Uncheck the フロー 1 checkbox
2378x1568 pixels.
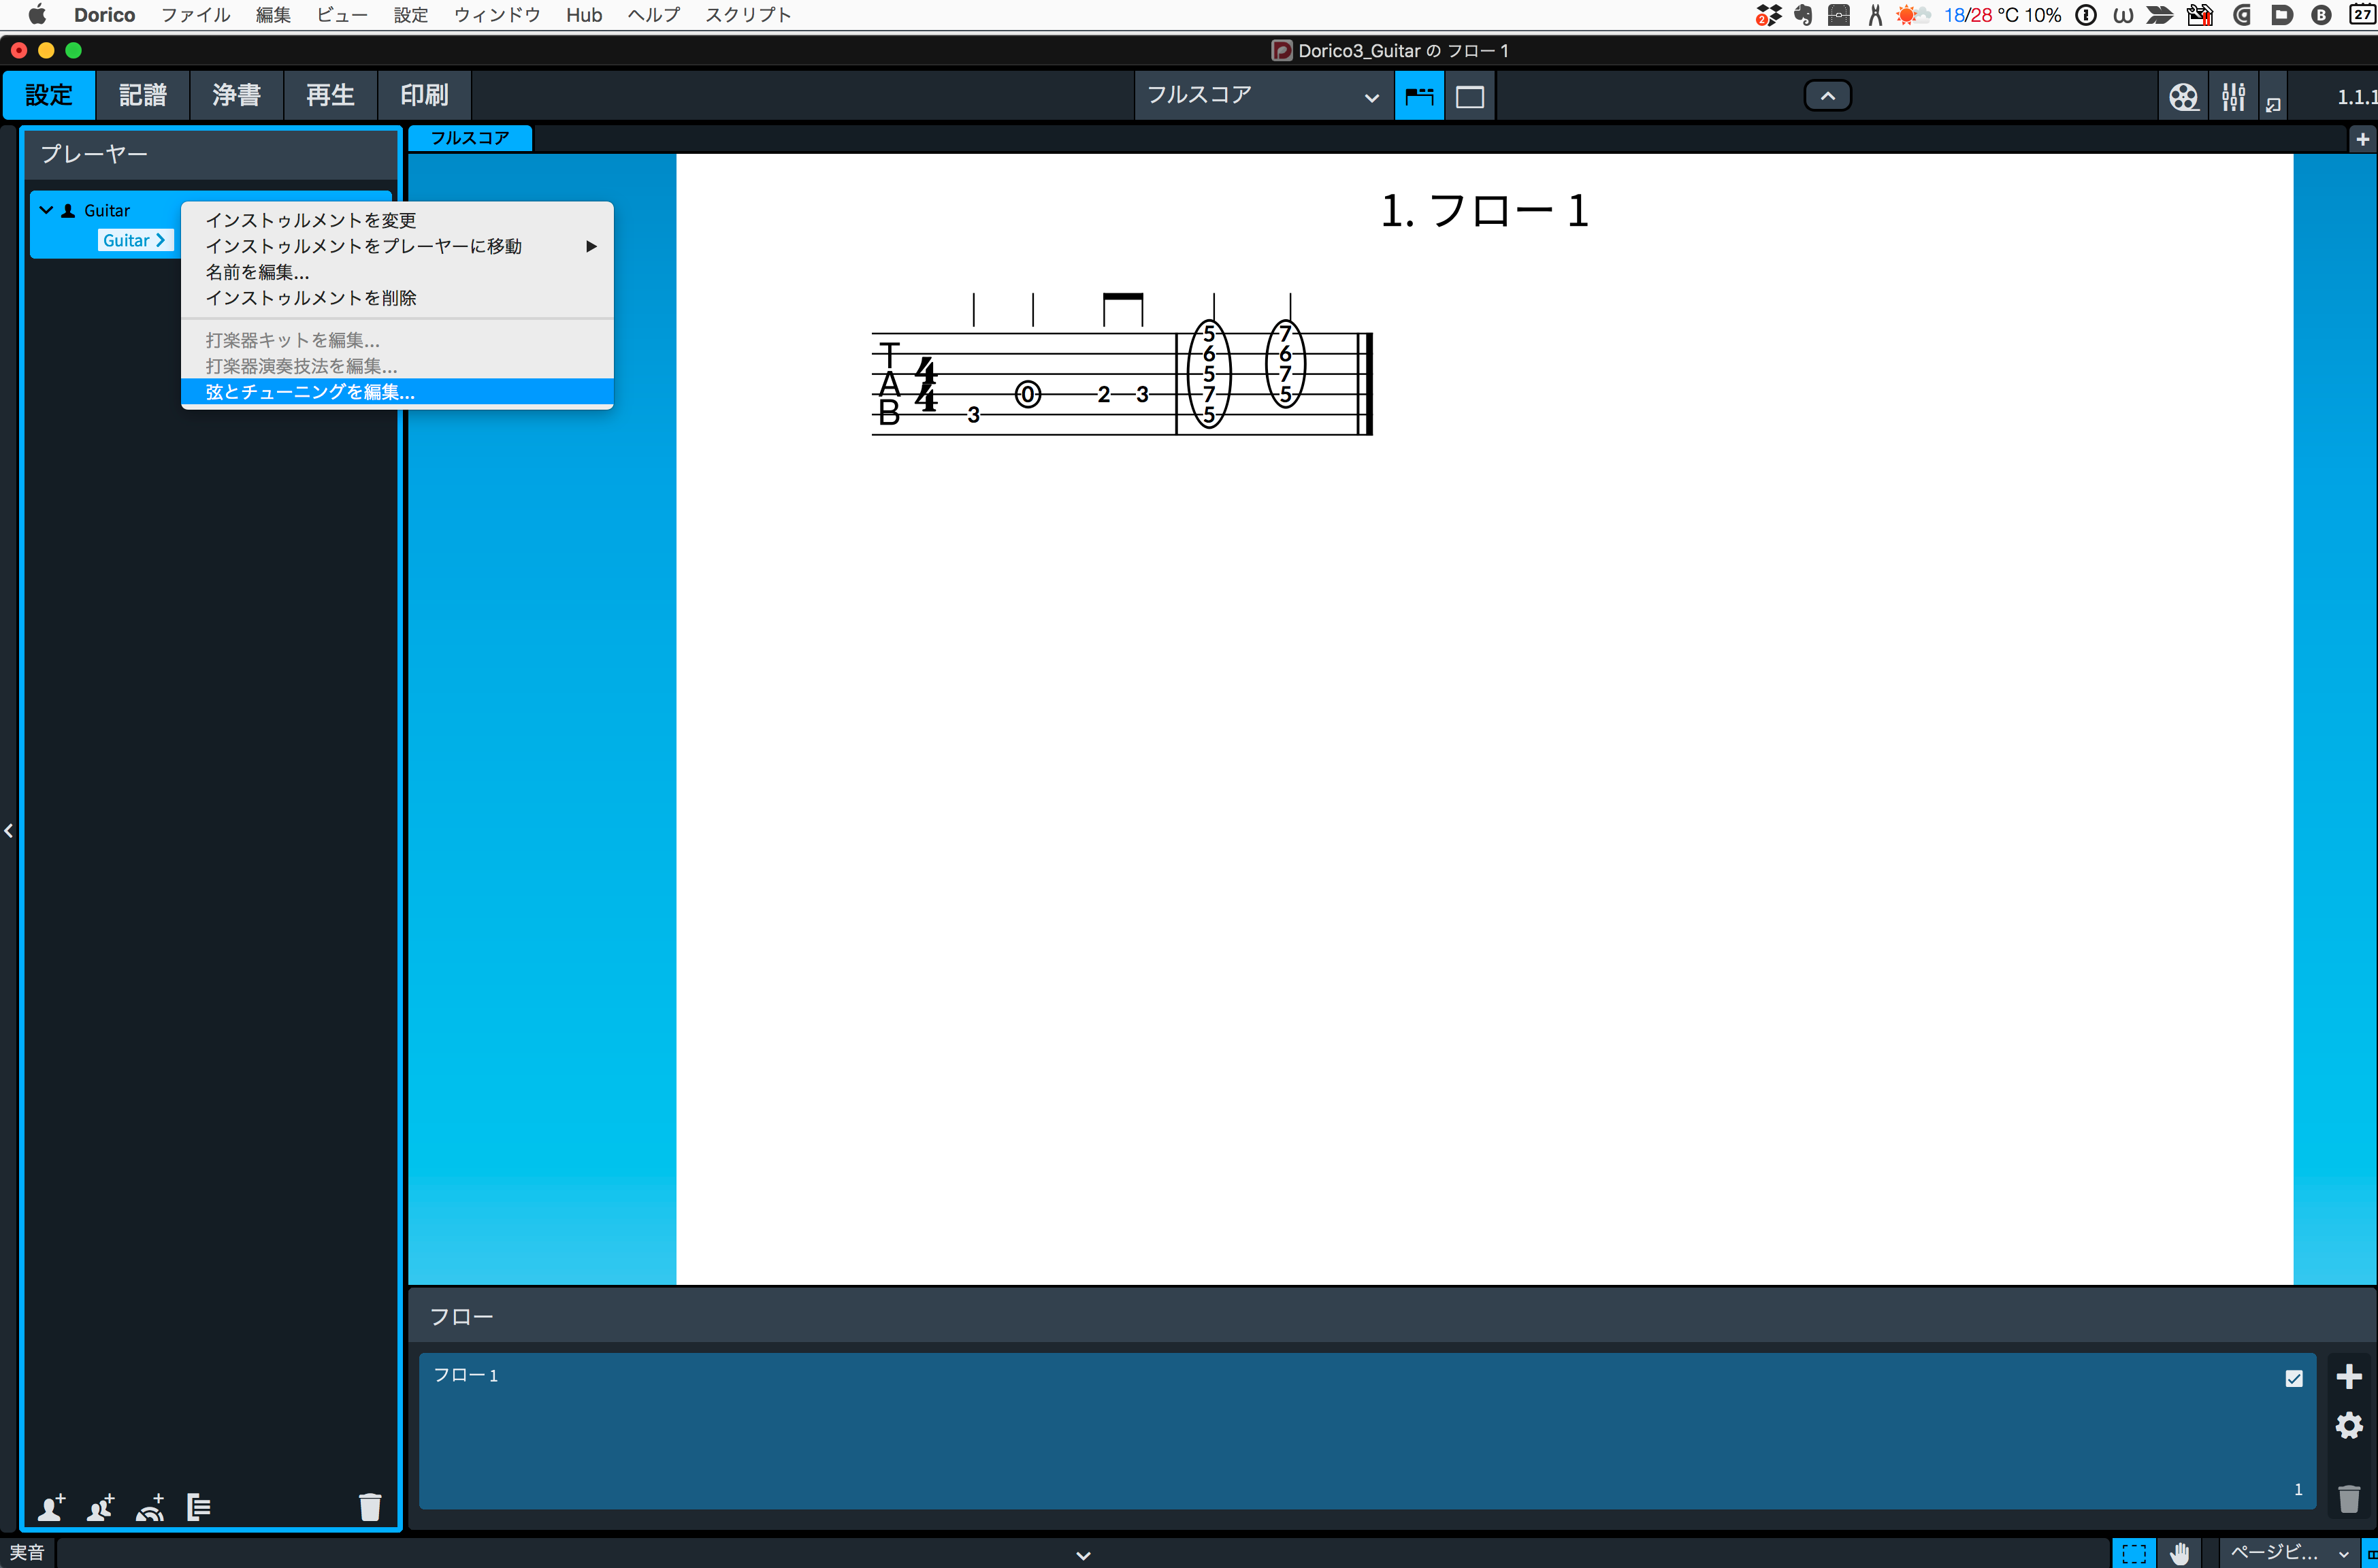click(2294, 1378)
